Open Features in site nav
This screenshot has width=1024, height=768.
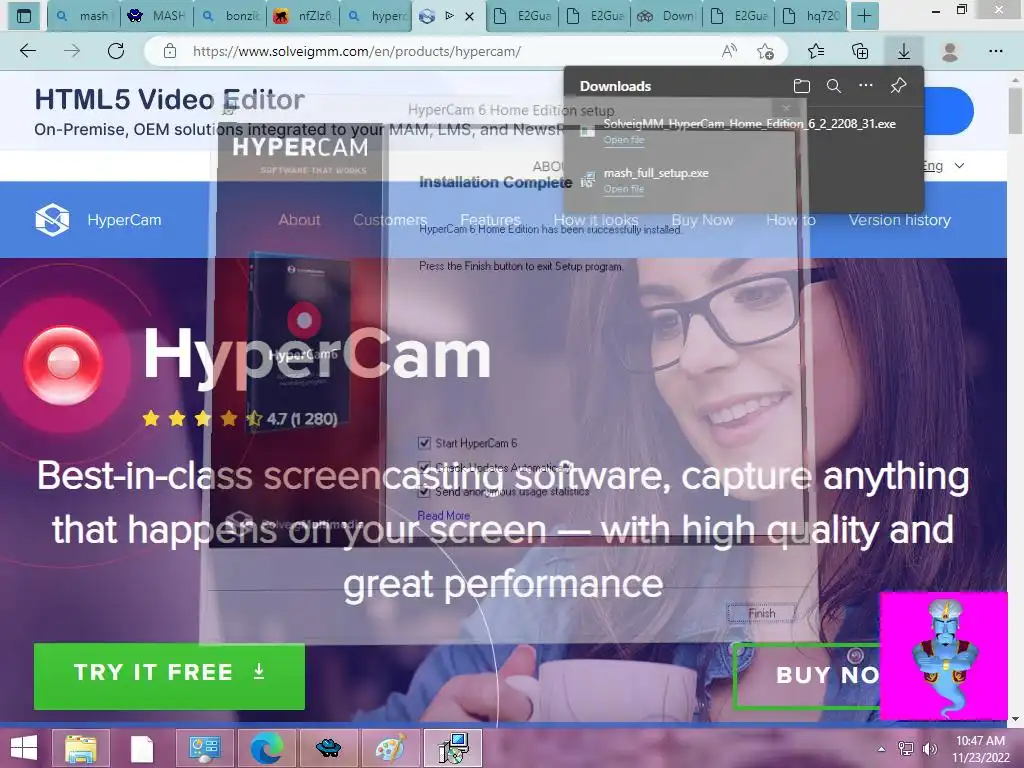(x=490, y=220)
